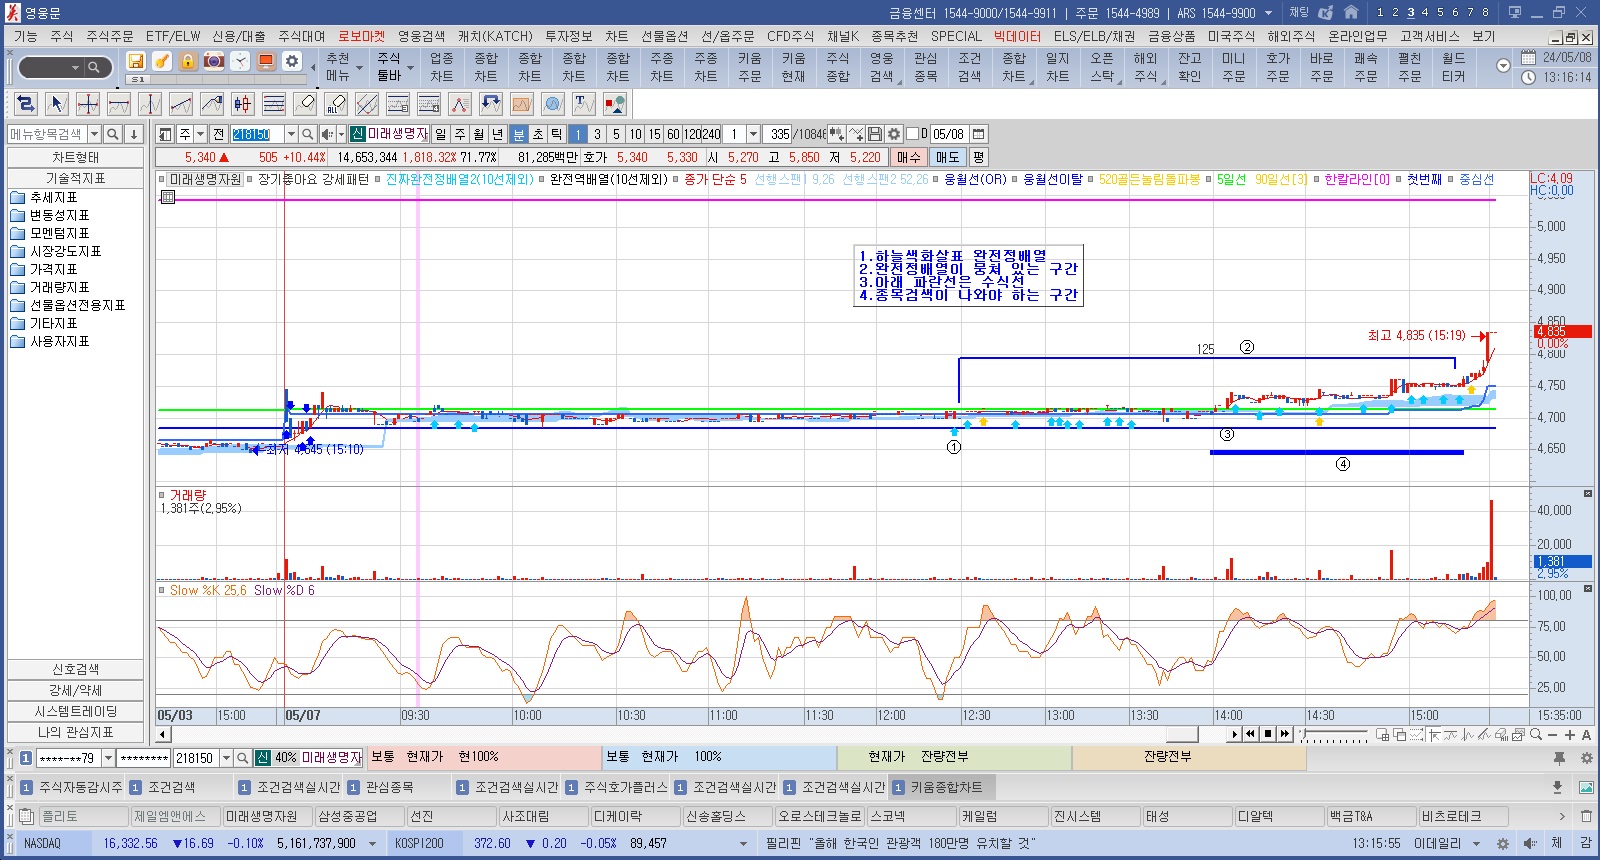Expand the 모멘텀지표 indicator folder

click(x=59, y=233)
